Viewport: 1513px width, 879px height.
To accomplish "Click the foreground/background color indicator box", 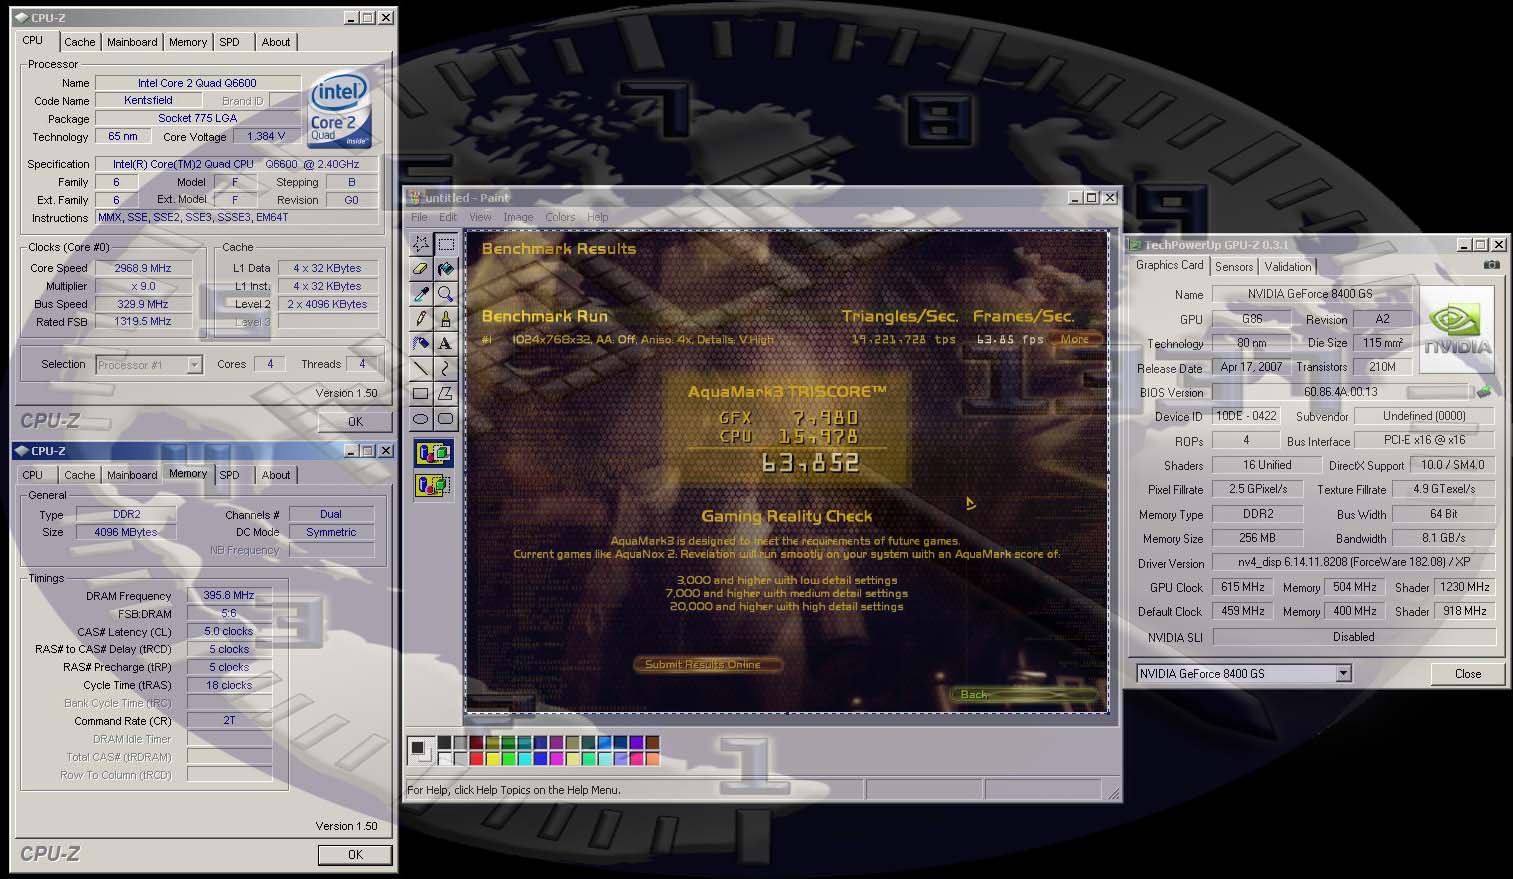I will 421,750.
